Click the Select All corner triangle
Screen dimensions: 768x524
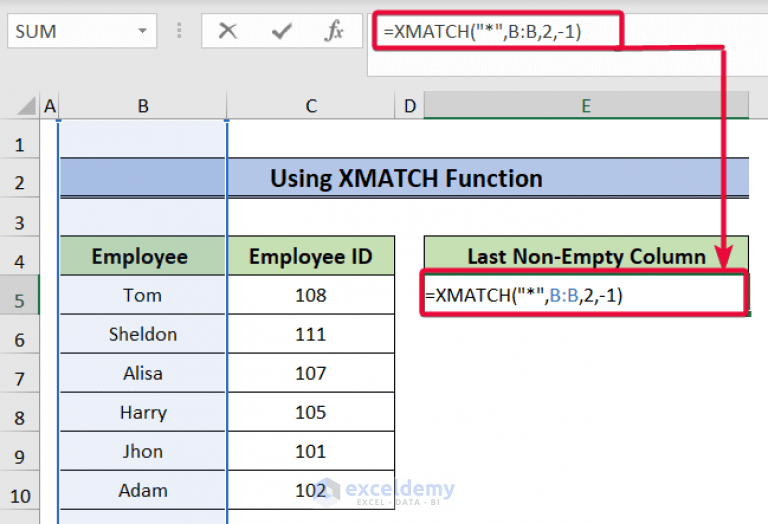(26, 105)
